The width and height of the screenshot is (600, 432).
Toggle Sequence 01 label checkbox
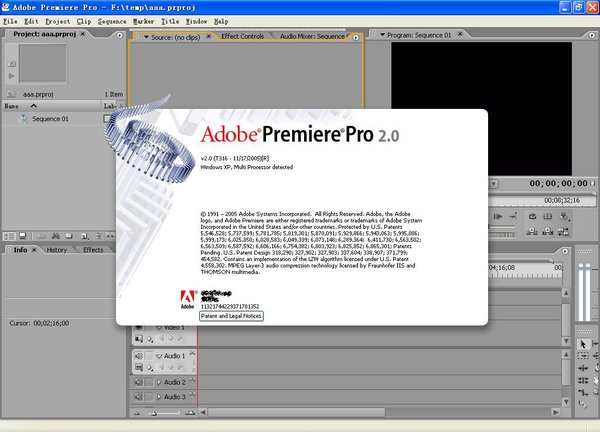[x=107, y=119]
